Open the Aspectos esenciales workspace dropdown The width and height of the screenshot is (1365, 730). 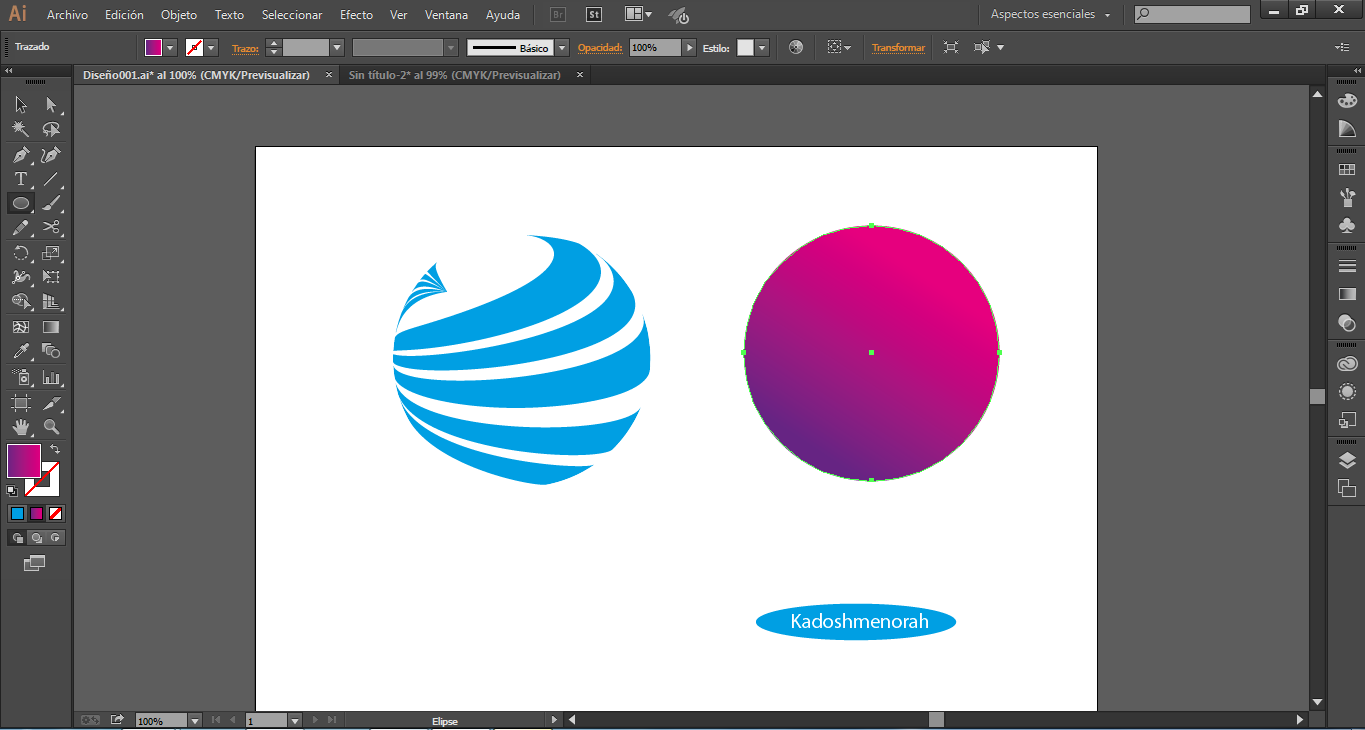click(x=1050, y=15)
